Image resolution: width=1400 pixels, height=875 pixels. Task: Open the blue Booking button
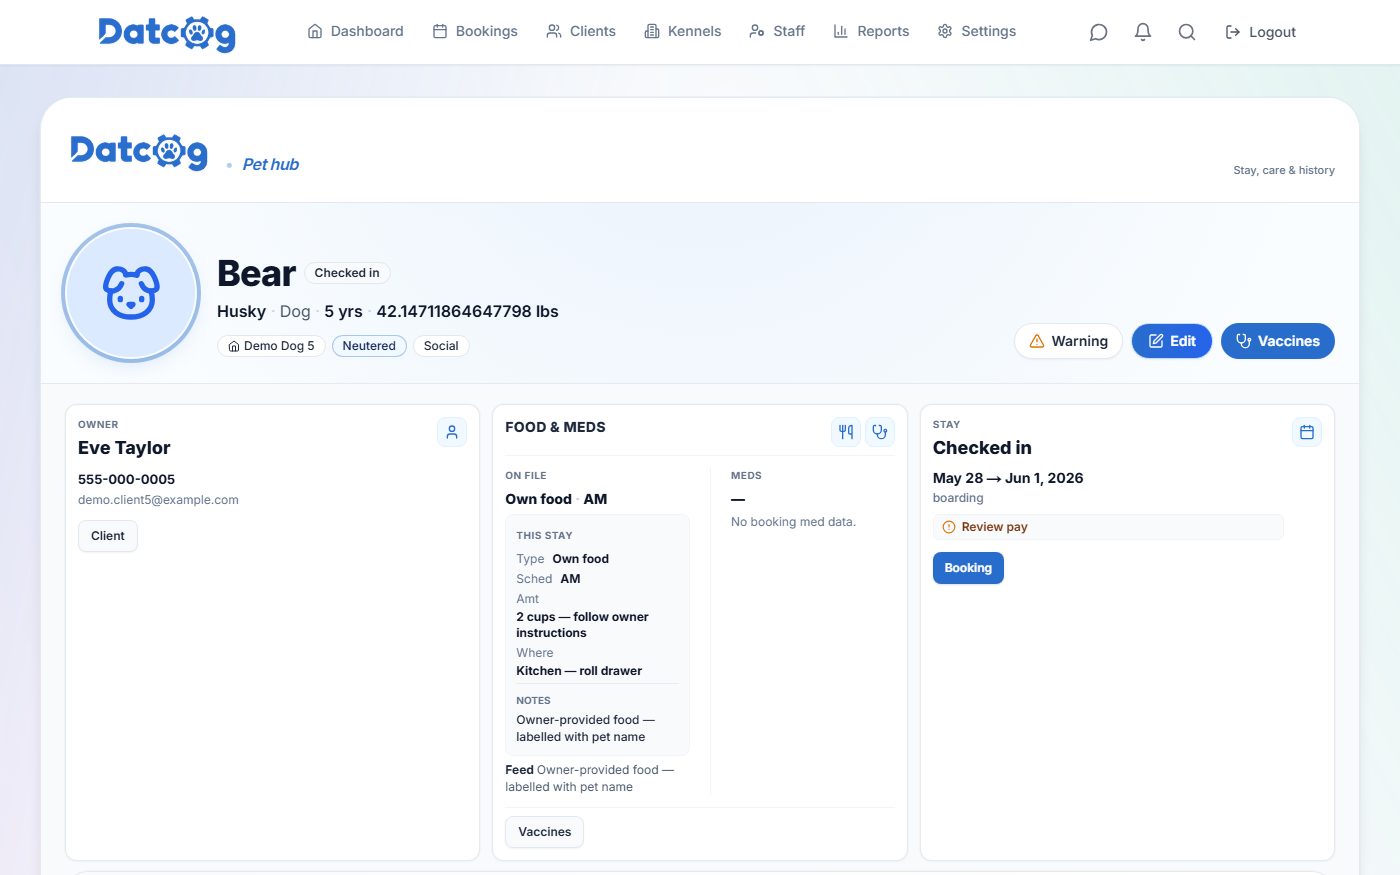tap(968, 568)
